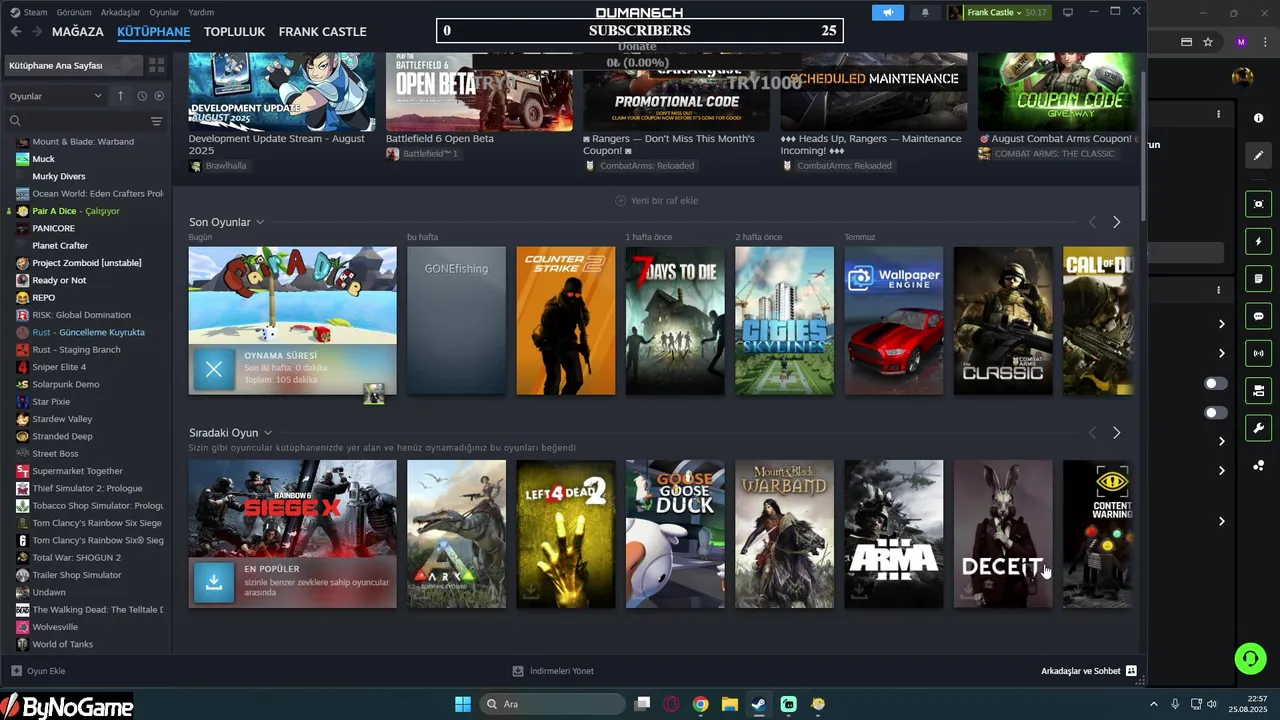Click Kütüphane Ana Sayfası button
Viewport: 1280px width, 720px height.
coord(72,65)
